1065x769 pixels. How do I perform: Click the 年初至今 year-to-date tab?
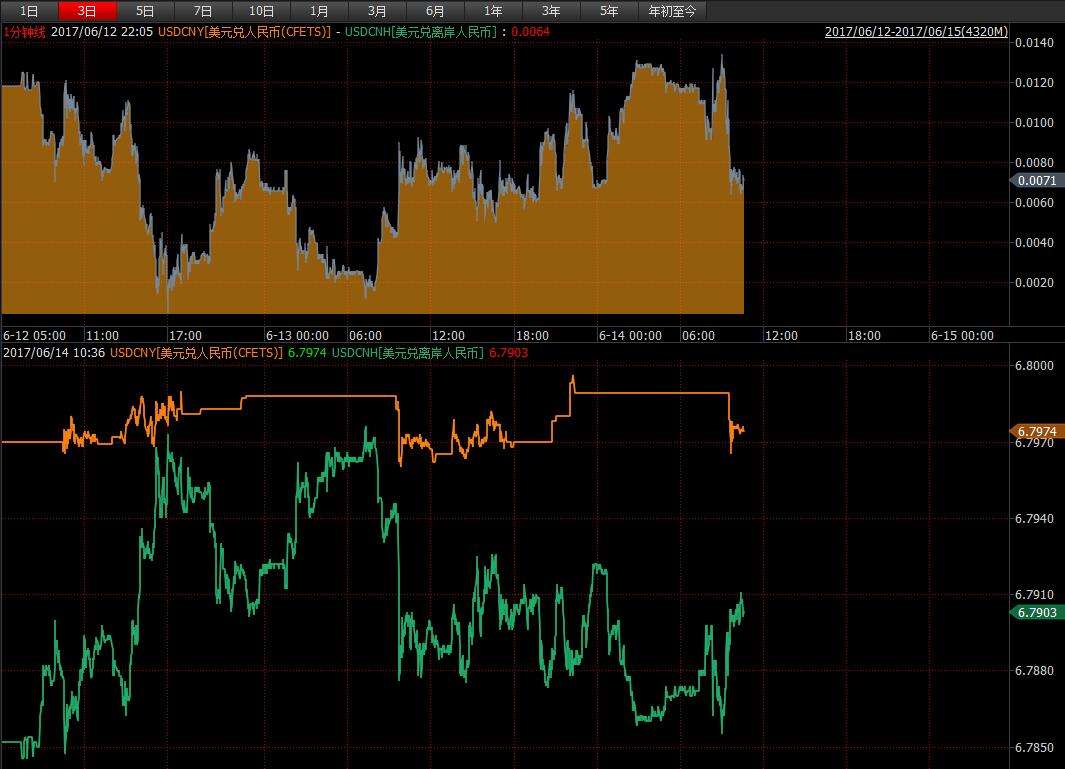pos(673,11)
